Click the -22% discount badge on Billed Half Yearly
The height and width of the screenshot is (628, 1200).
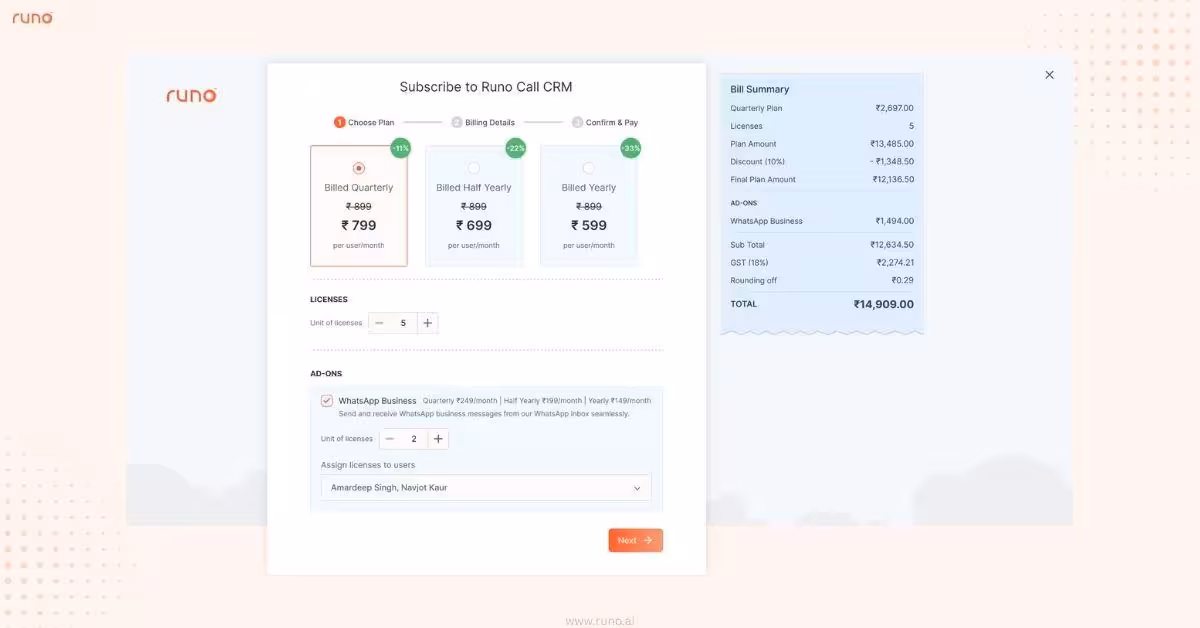pos(514,147)
